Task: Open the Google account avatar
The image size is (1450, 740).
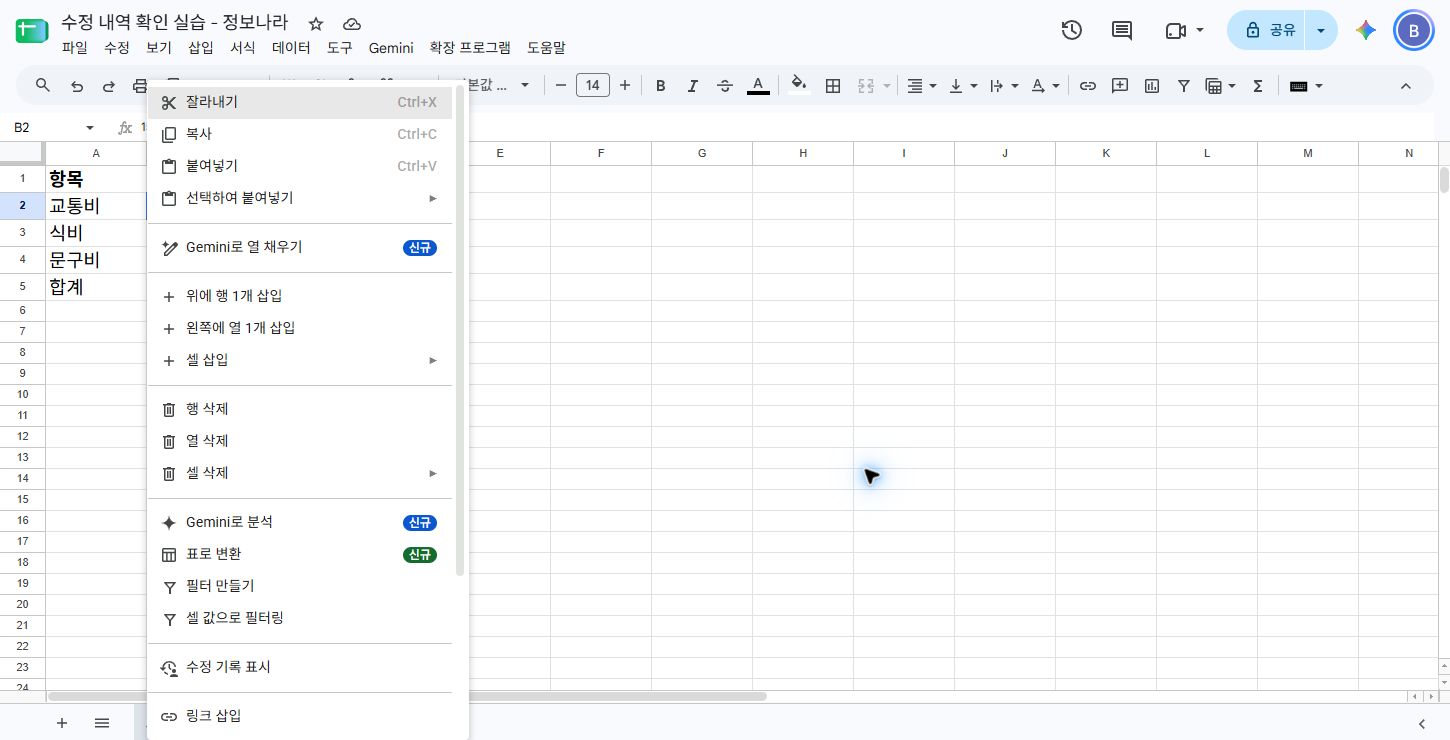Action: point(1414,30)
